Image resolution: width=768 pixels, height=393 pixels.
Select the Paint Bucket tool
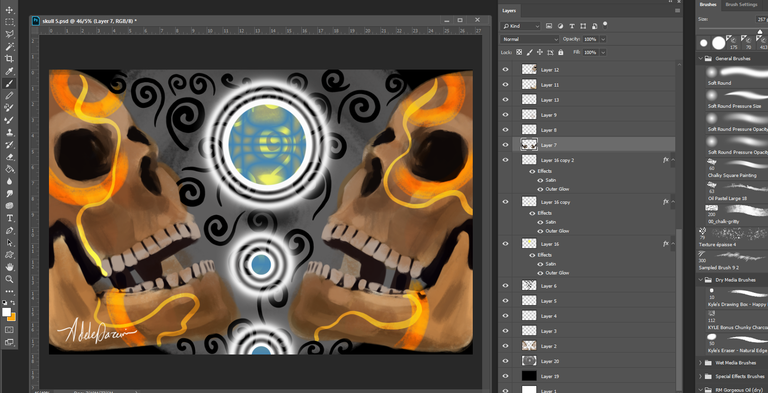coord(9,169)
